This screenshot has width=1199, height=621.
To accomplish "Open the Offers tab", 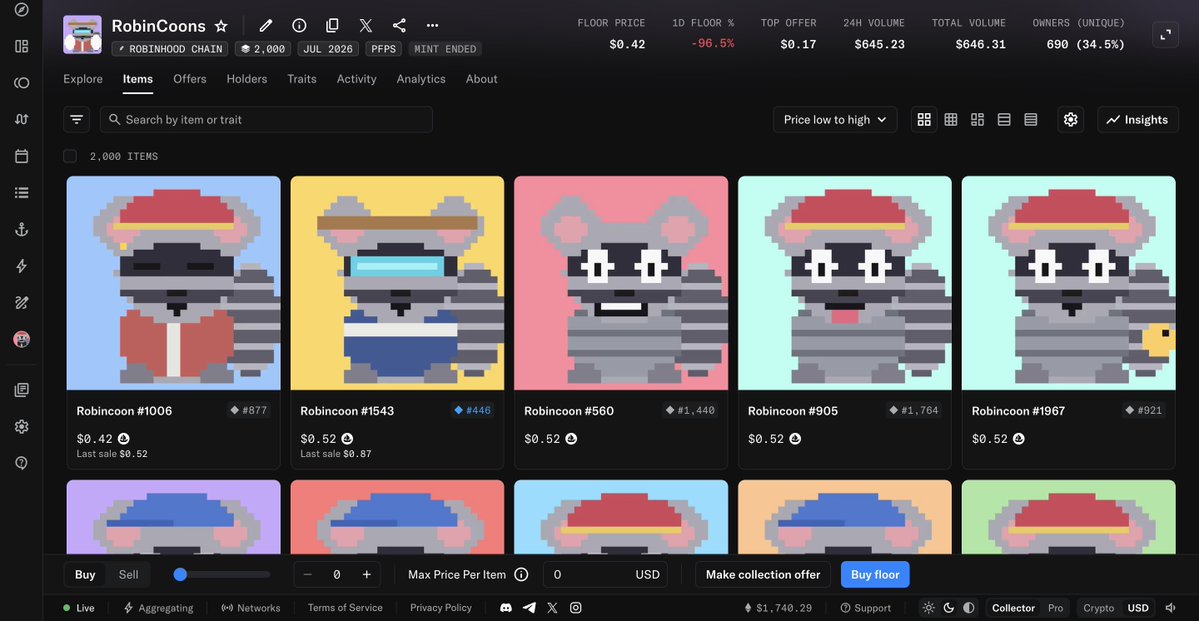I will (x=190, y=79).
